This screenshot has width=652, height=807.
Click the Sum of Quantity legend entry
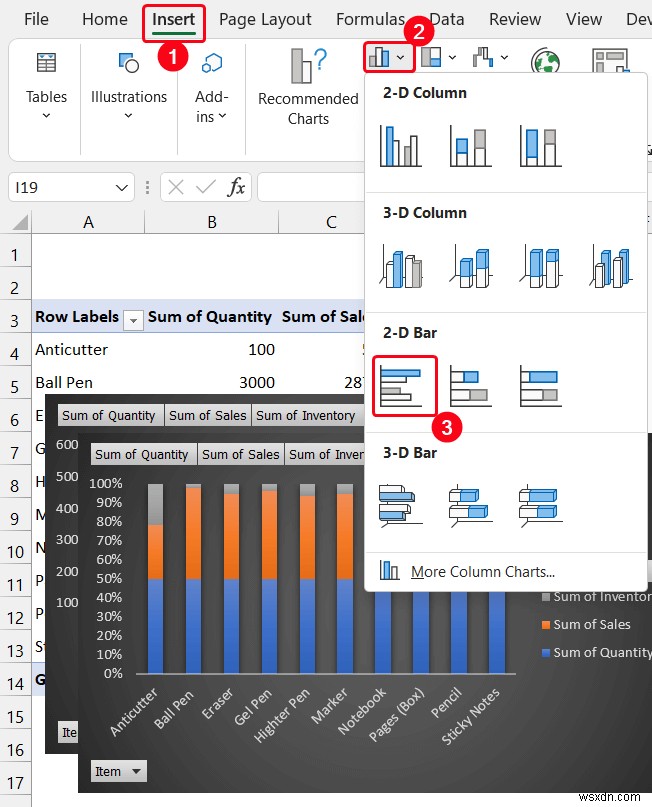coord(597,652)
